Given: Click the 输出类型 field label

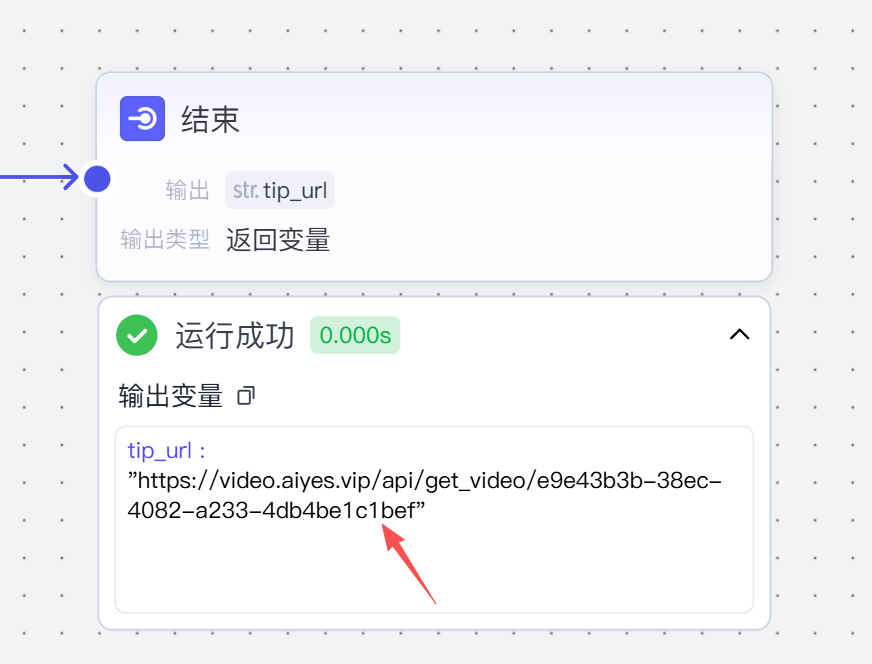Looking at the screenshot, I should pyautogui.click(x=165, y=240).
